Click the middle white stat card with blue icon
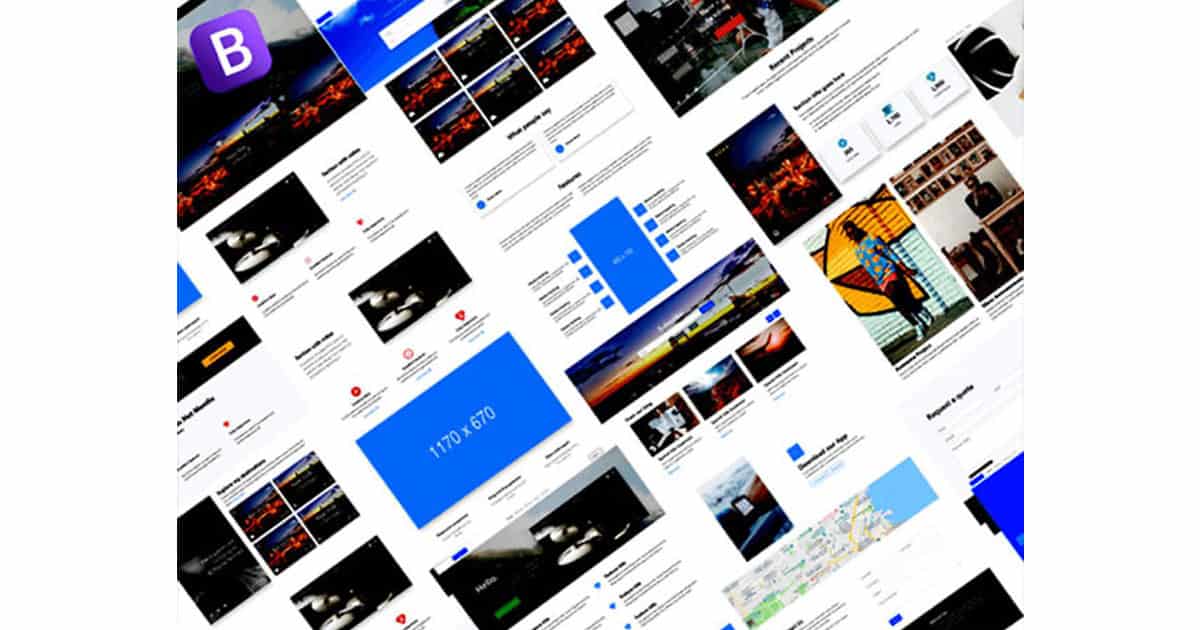 pyautogui.click(x=893, y=119)
